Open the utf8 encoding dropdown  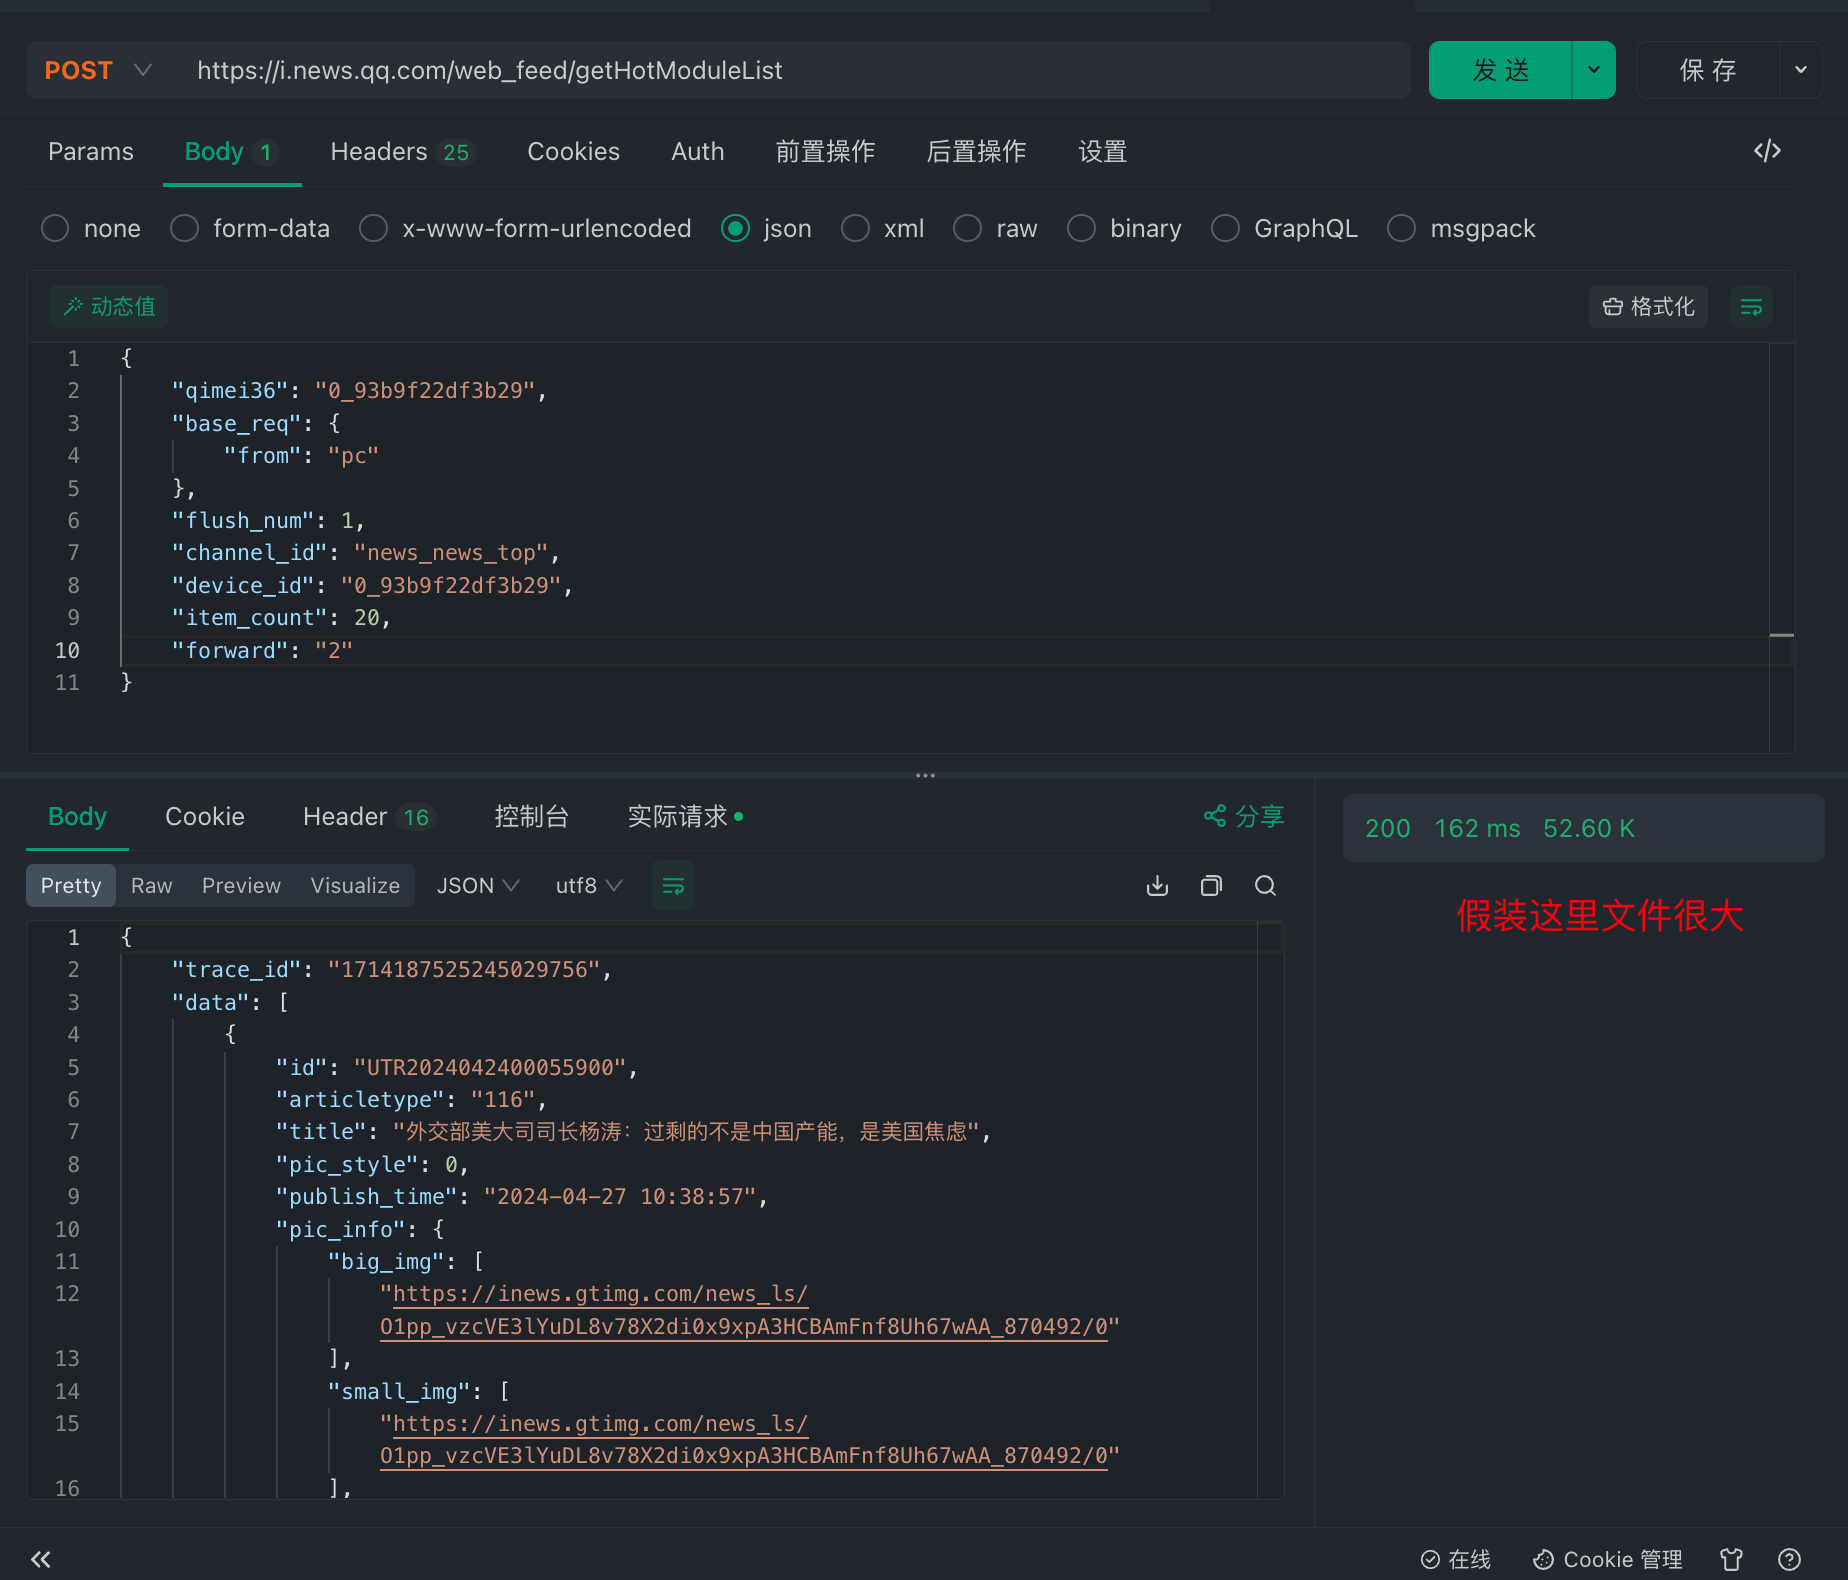coord(588,886)
